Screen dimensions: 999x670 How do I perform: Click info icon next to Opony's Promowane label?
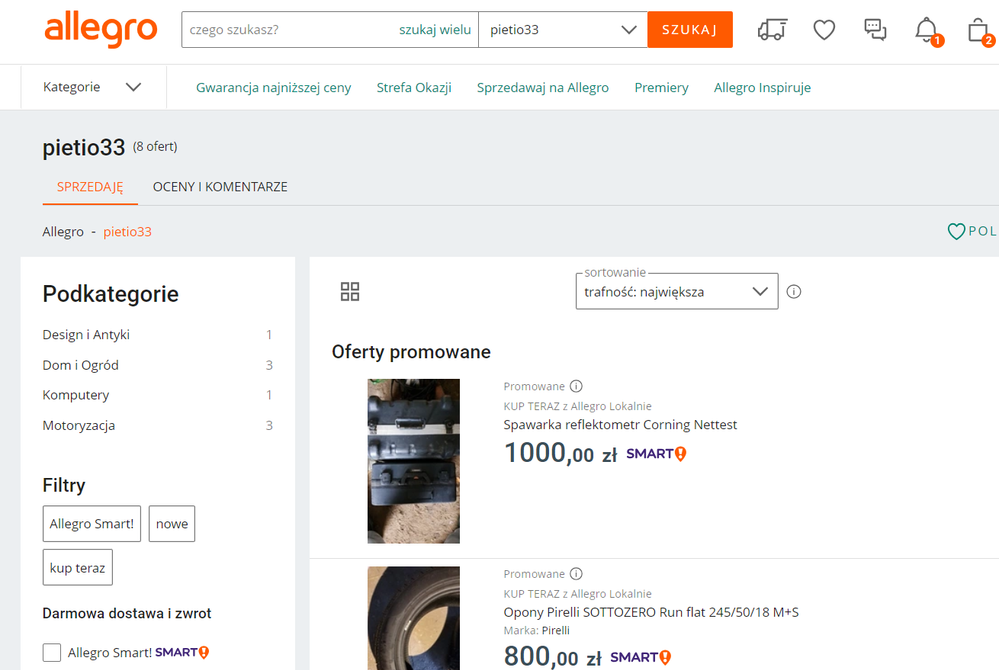(x=576, y=574)
